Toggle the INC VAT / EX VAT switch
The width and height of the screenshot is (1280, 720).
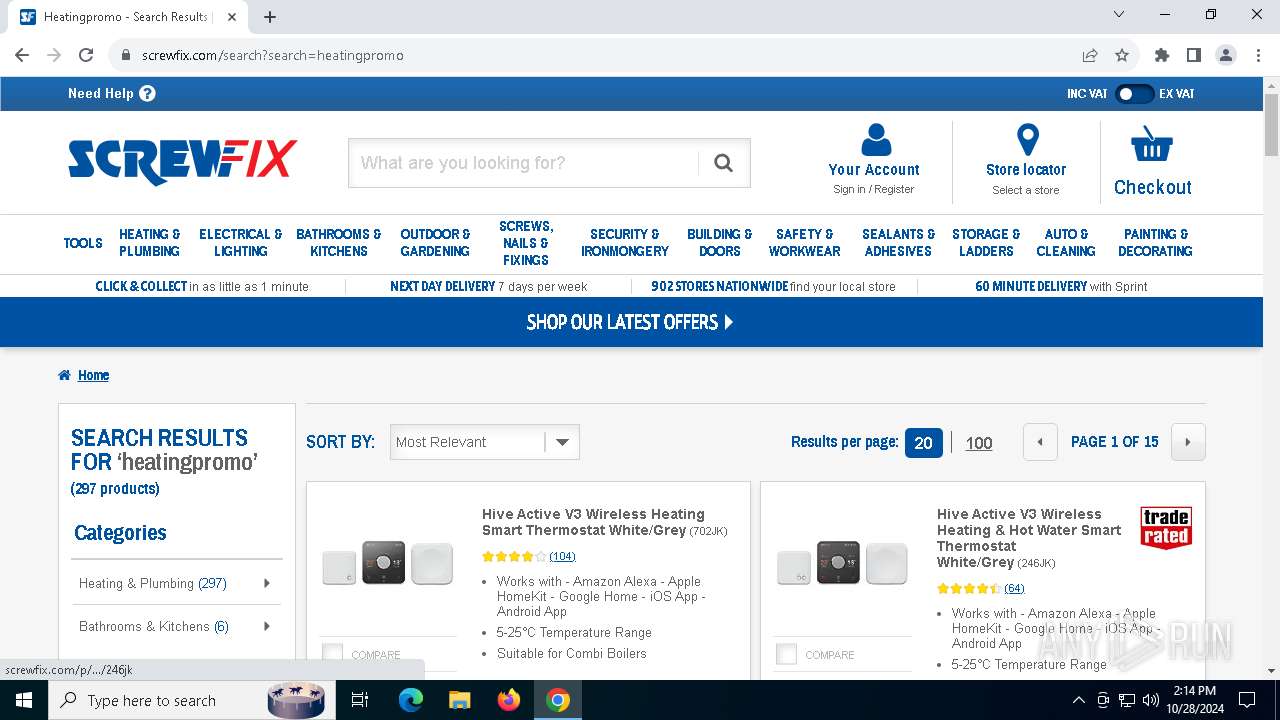(x=1133, y=93)
